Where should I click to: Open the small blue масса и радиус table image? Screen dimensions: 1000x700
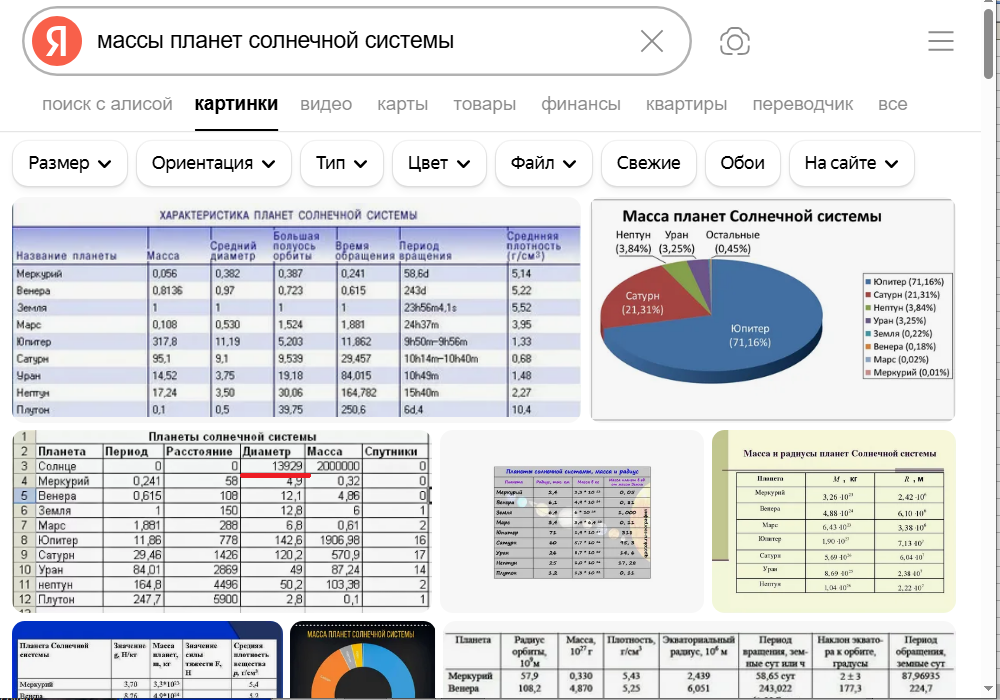click(572, 521)
